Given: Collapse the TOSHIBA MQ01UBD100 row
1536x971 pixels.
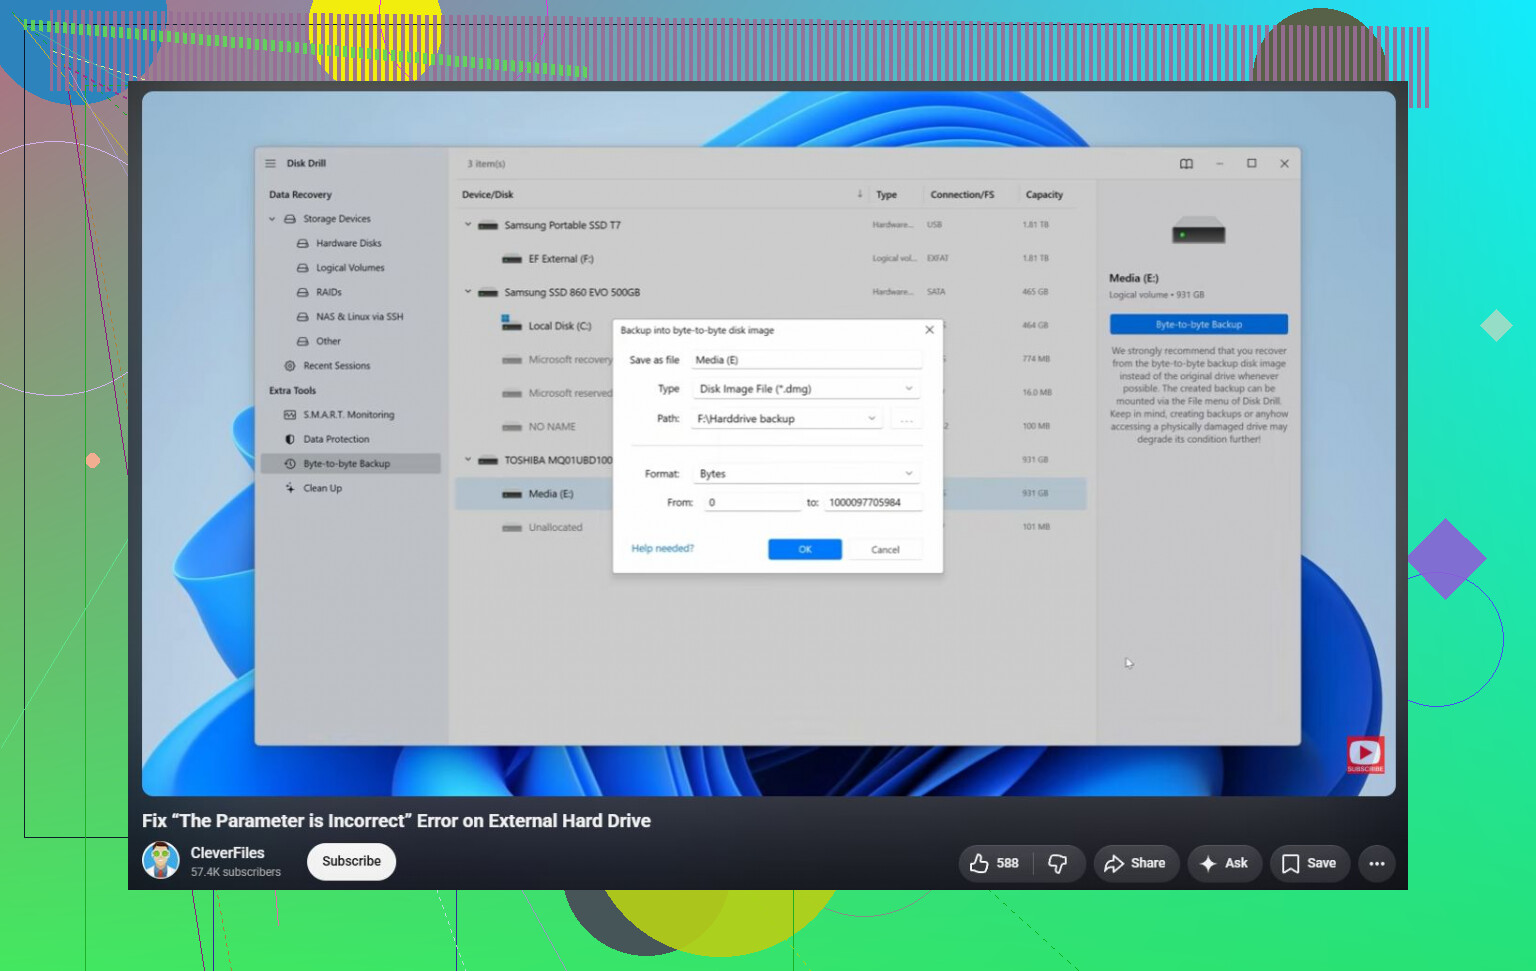Looking at the screenshot, I should (x=467, y=460).
